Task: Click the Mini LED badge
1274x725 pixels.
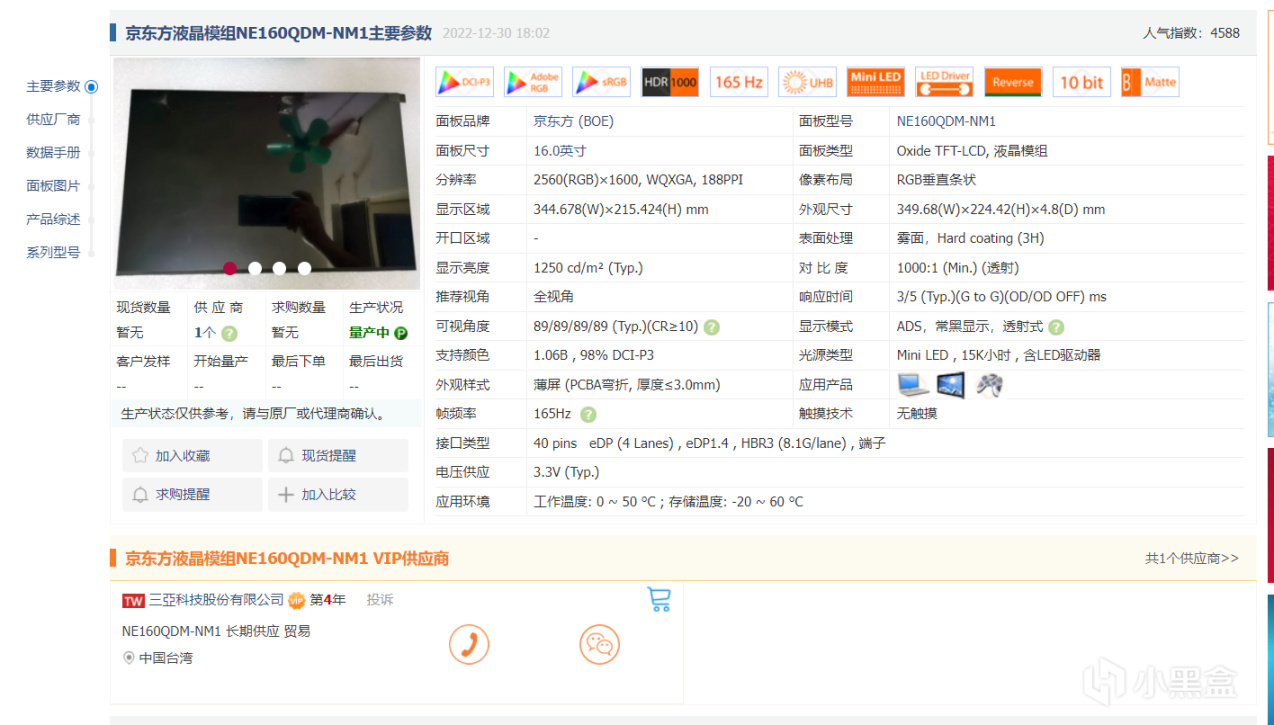Action: point(876,82)
